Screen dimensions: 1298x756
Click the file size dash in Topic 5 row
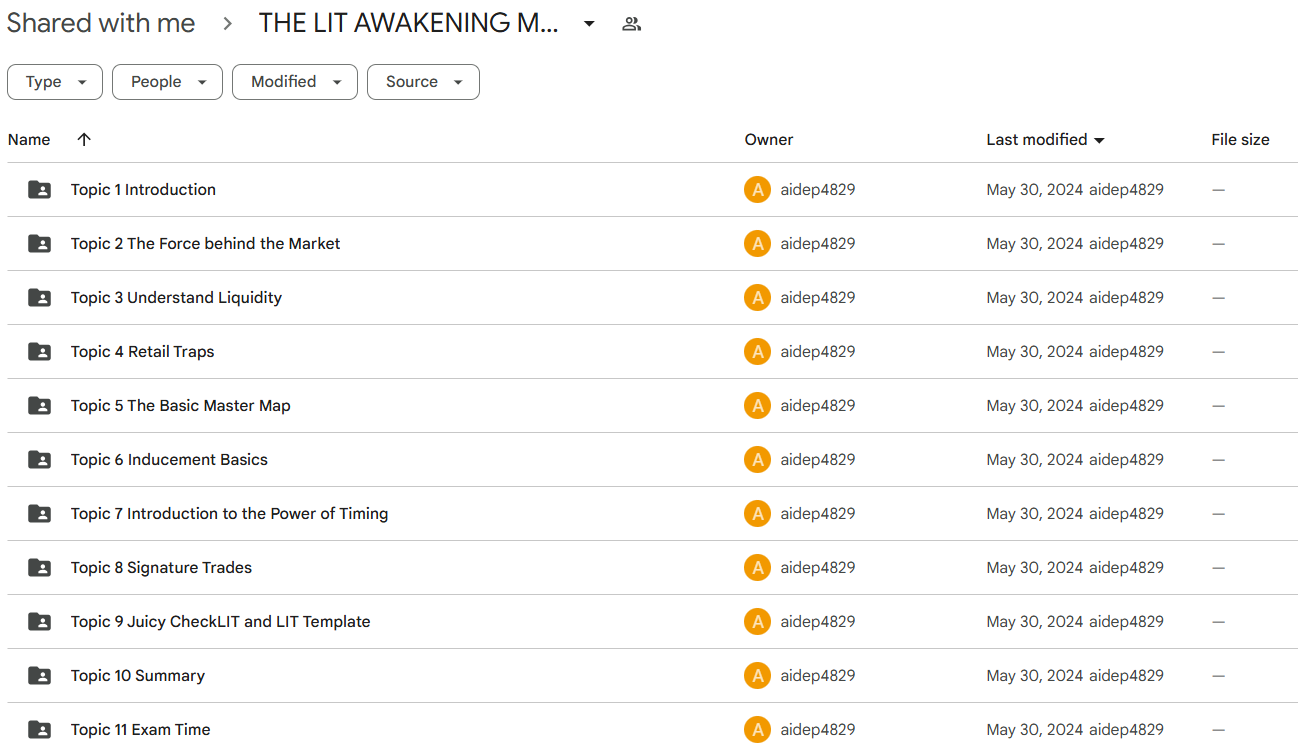click(x=1218, y=405)
